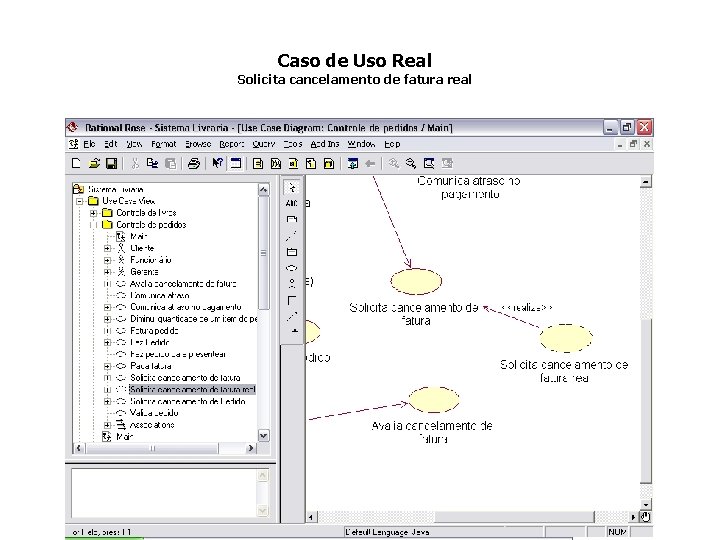Image resolution: width=720 pixels, height=540 pixels.
Task: Select the anchor note line tool
Action: [292, 236]
